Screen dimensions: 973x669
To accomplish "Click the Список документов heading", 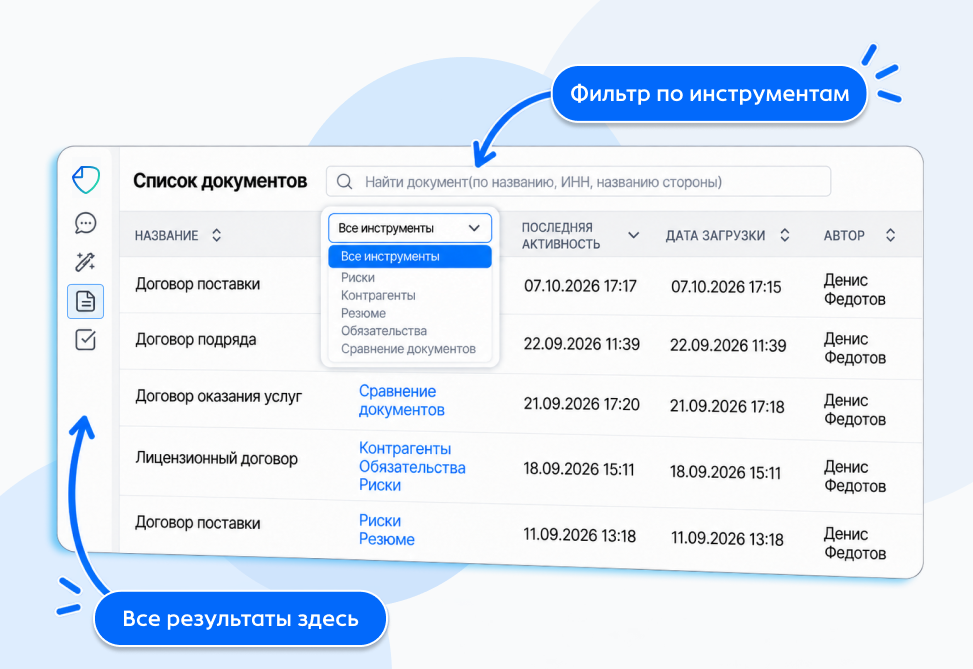I will pos(220,181).
